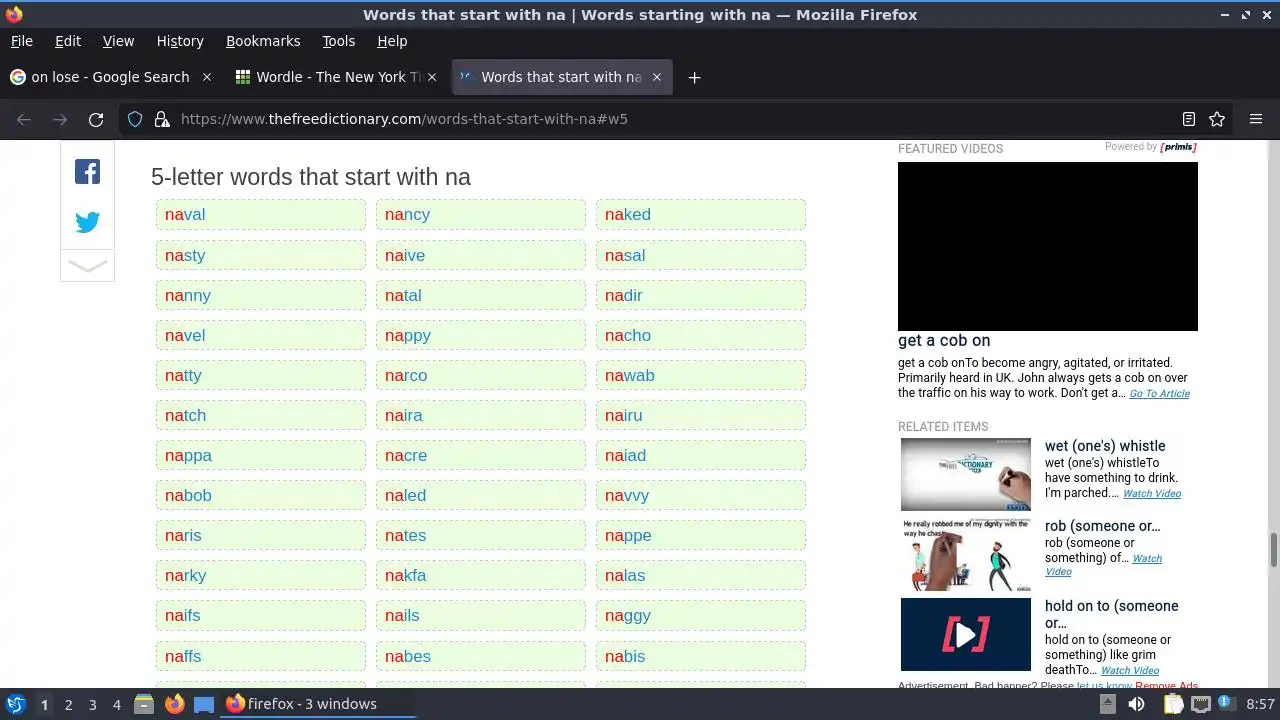This screenshot has height=720, width=1280.
Task: Open the Tools menu
Action: click(x=338, y=41)
